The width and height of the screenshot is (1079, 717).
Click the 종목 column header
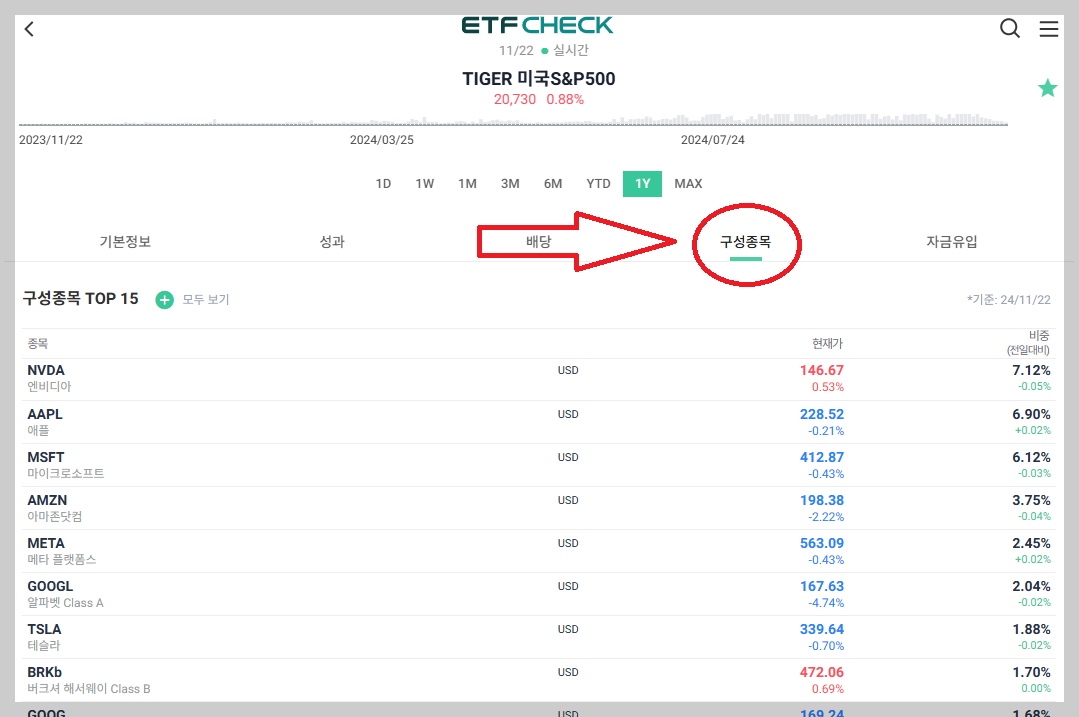38,343
